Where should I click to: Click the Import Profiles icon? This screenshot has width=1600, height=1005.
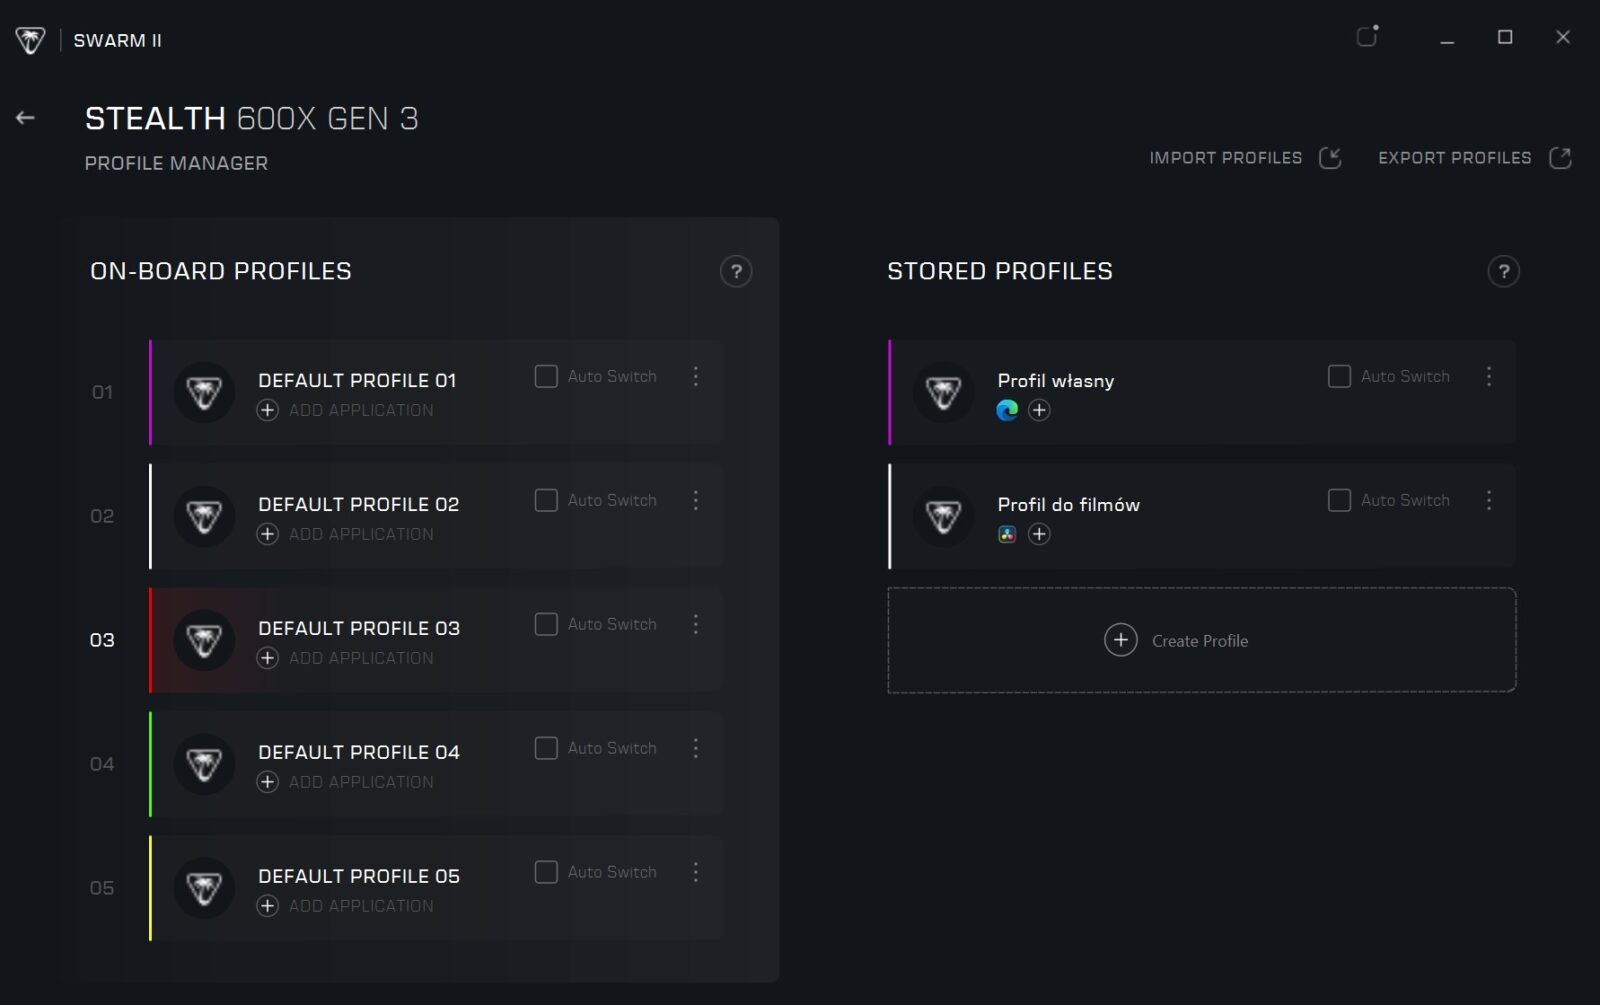click(1330, 158)
